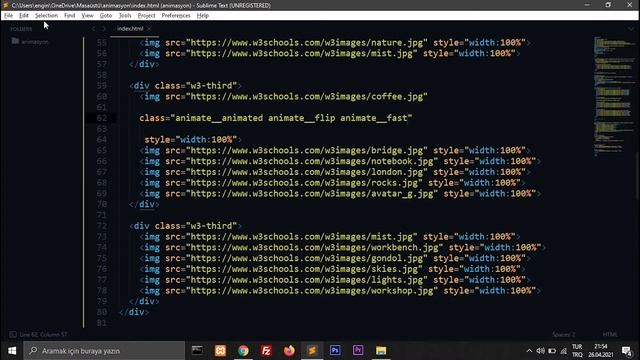Click the animasyon folder icon
This screenshot has width=640, height=360.
click(x=16, y=41)
